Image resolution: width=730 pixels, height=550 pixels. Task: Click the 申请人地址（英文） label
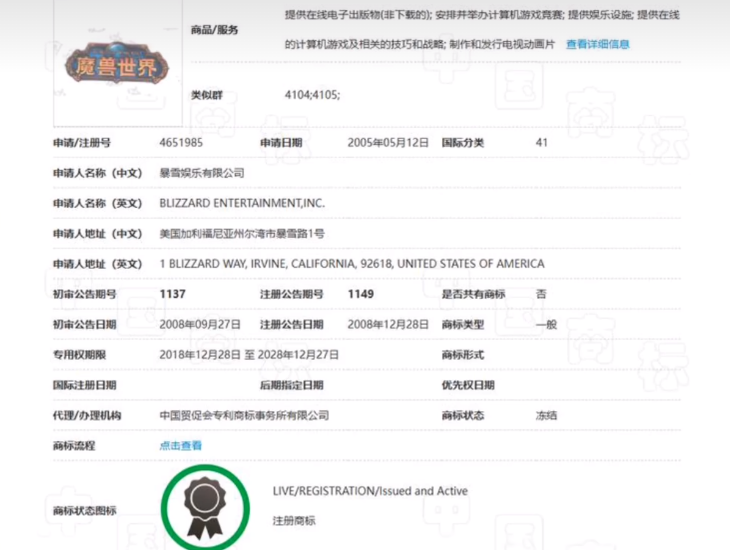point(97,264)
